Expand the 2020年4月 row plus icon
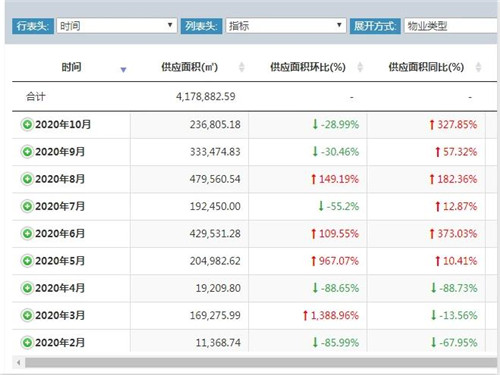 (27, 288)
